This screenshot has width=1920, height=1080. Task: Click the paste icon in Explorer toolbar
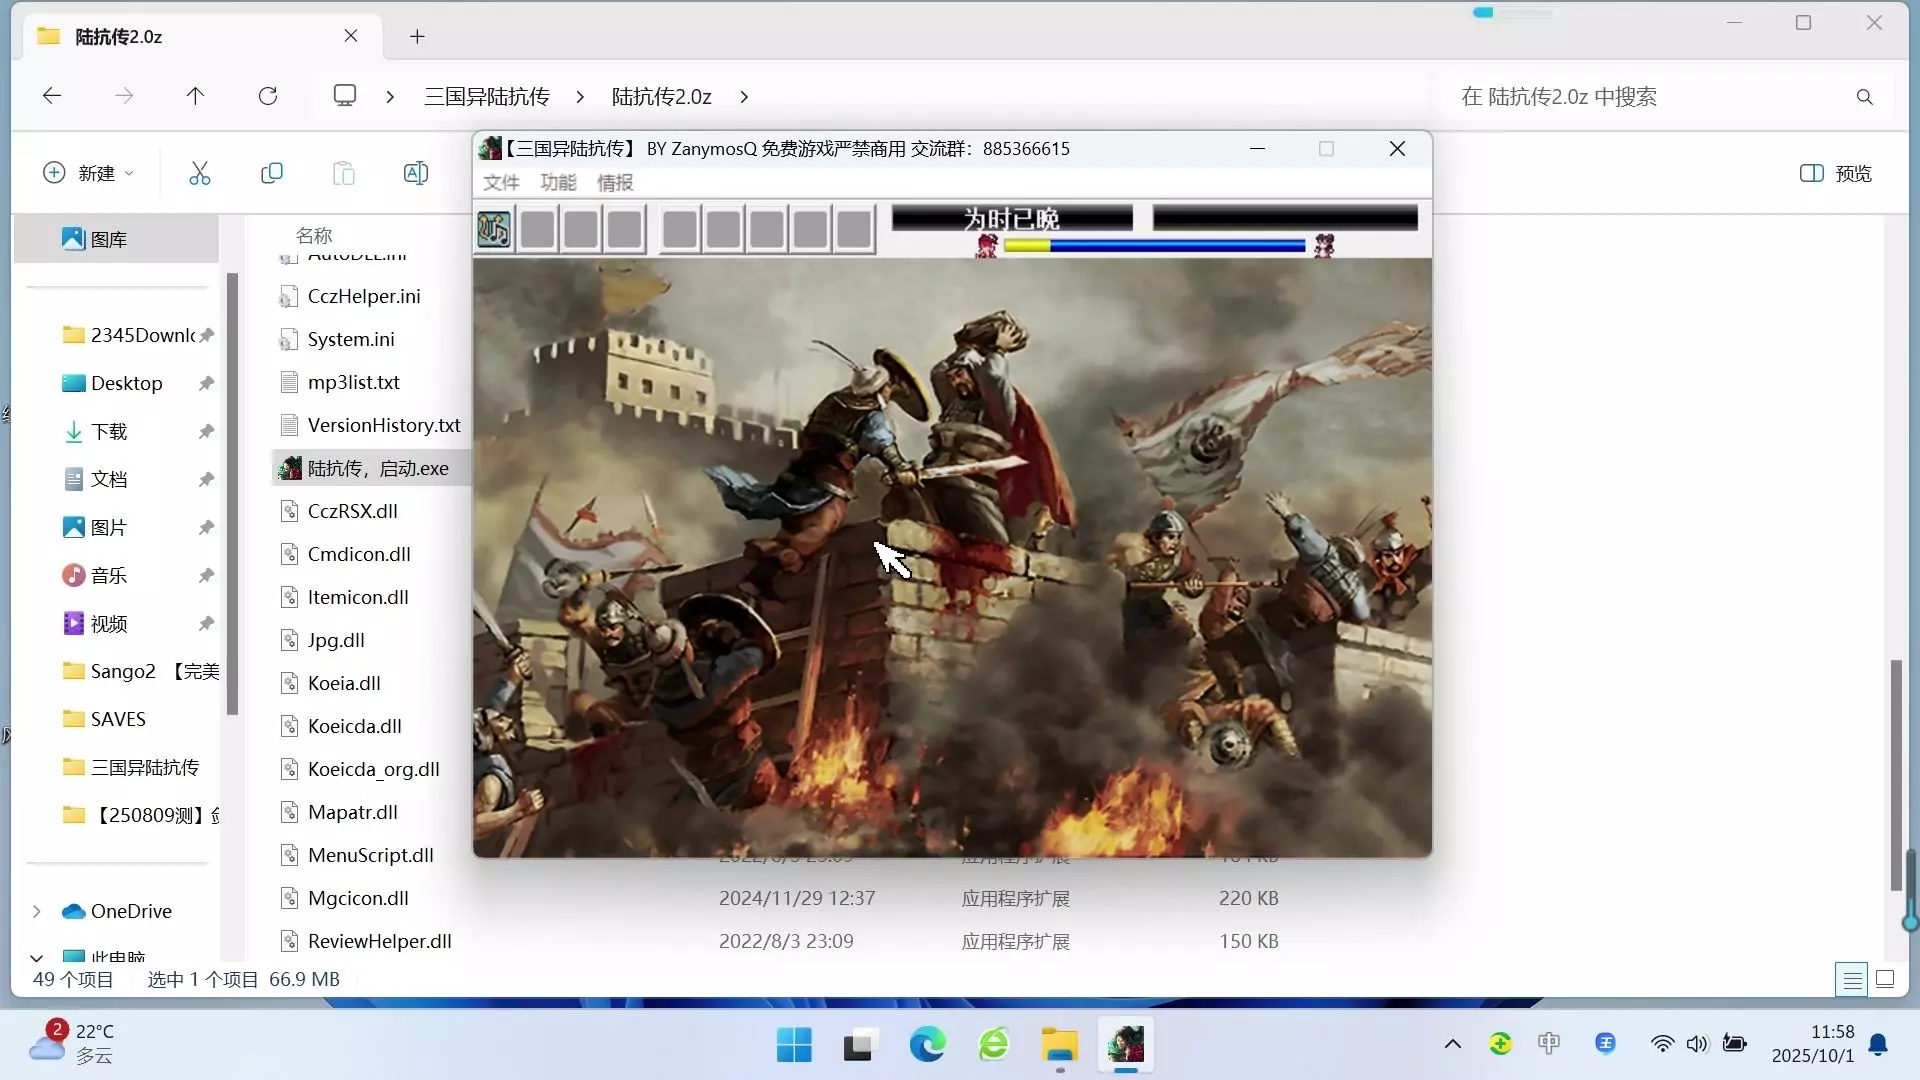[344, 173]
